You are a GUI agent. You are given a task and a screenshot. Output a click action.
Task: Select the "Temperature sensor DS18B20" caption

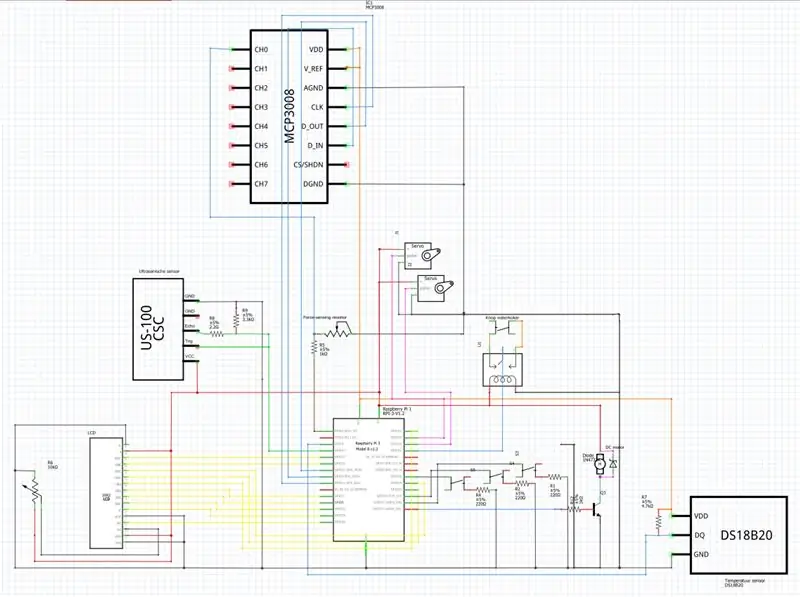pyautogui.click(x=744, y=583)
